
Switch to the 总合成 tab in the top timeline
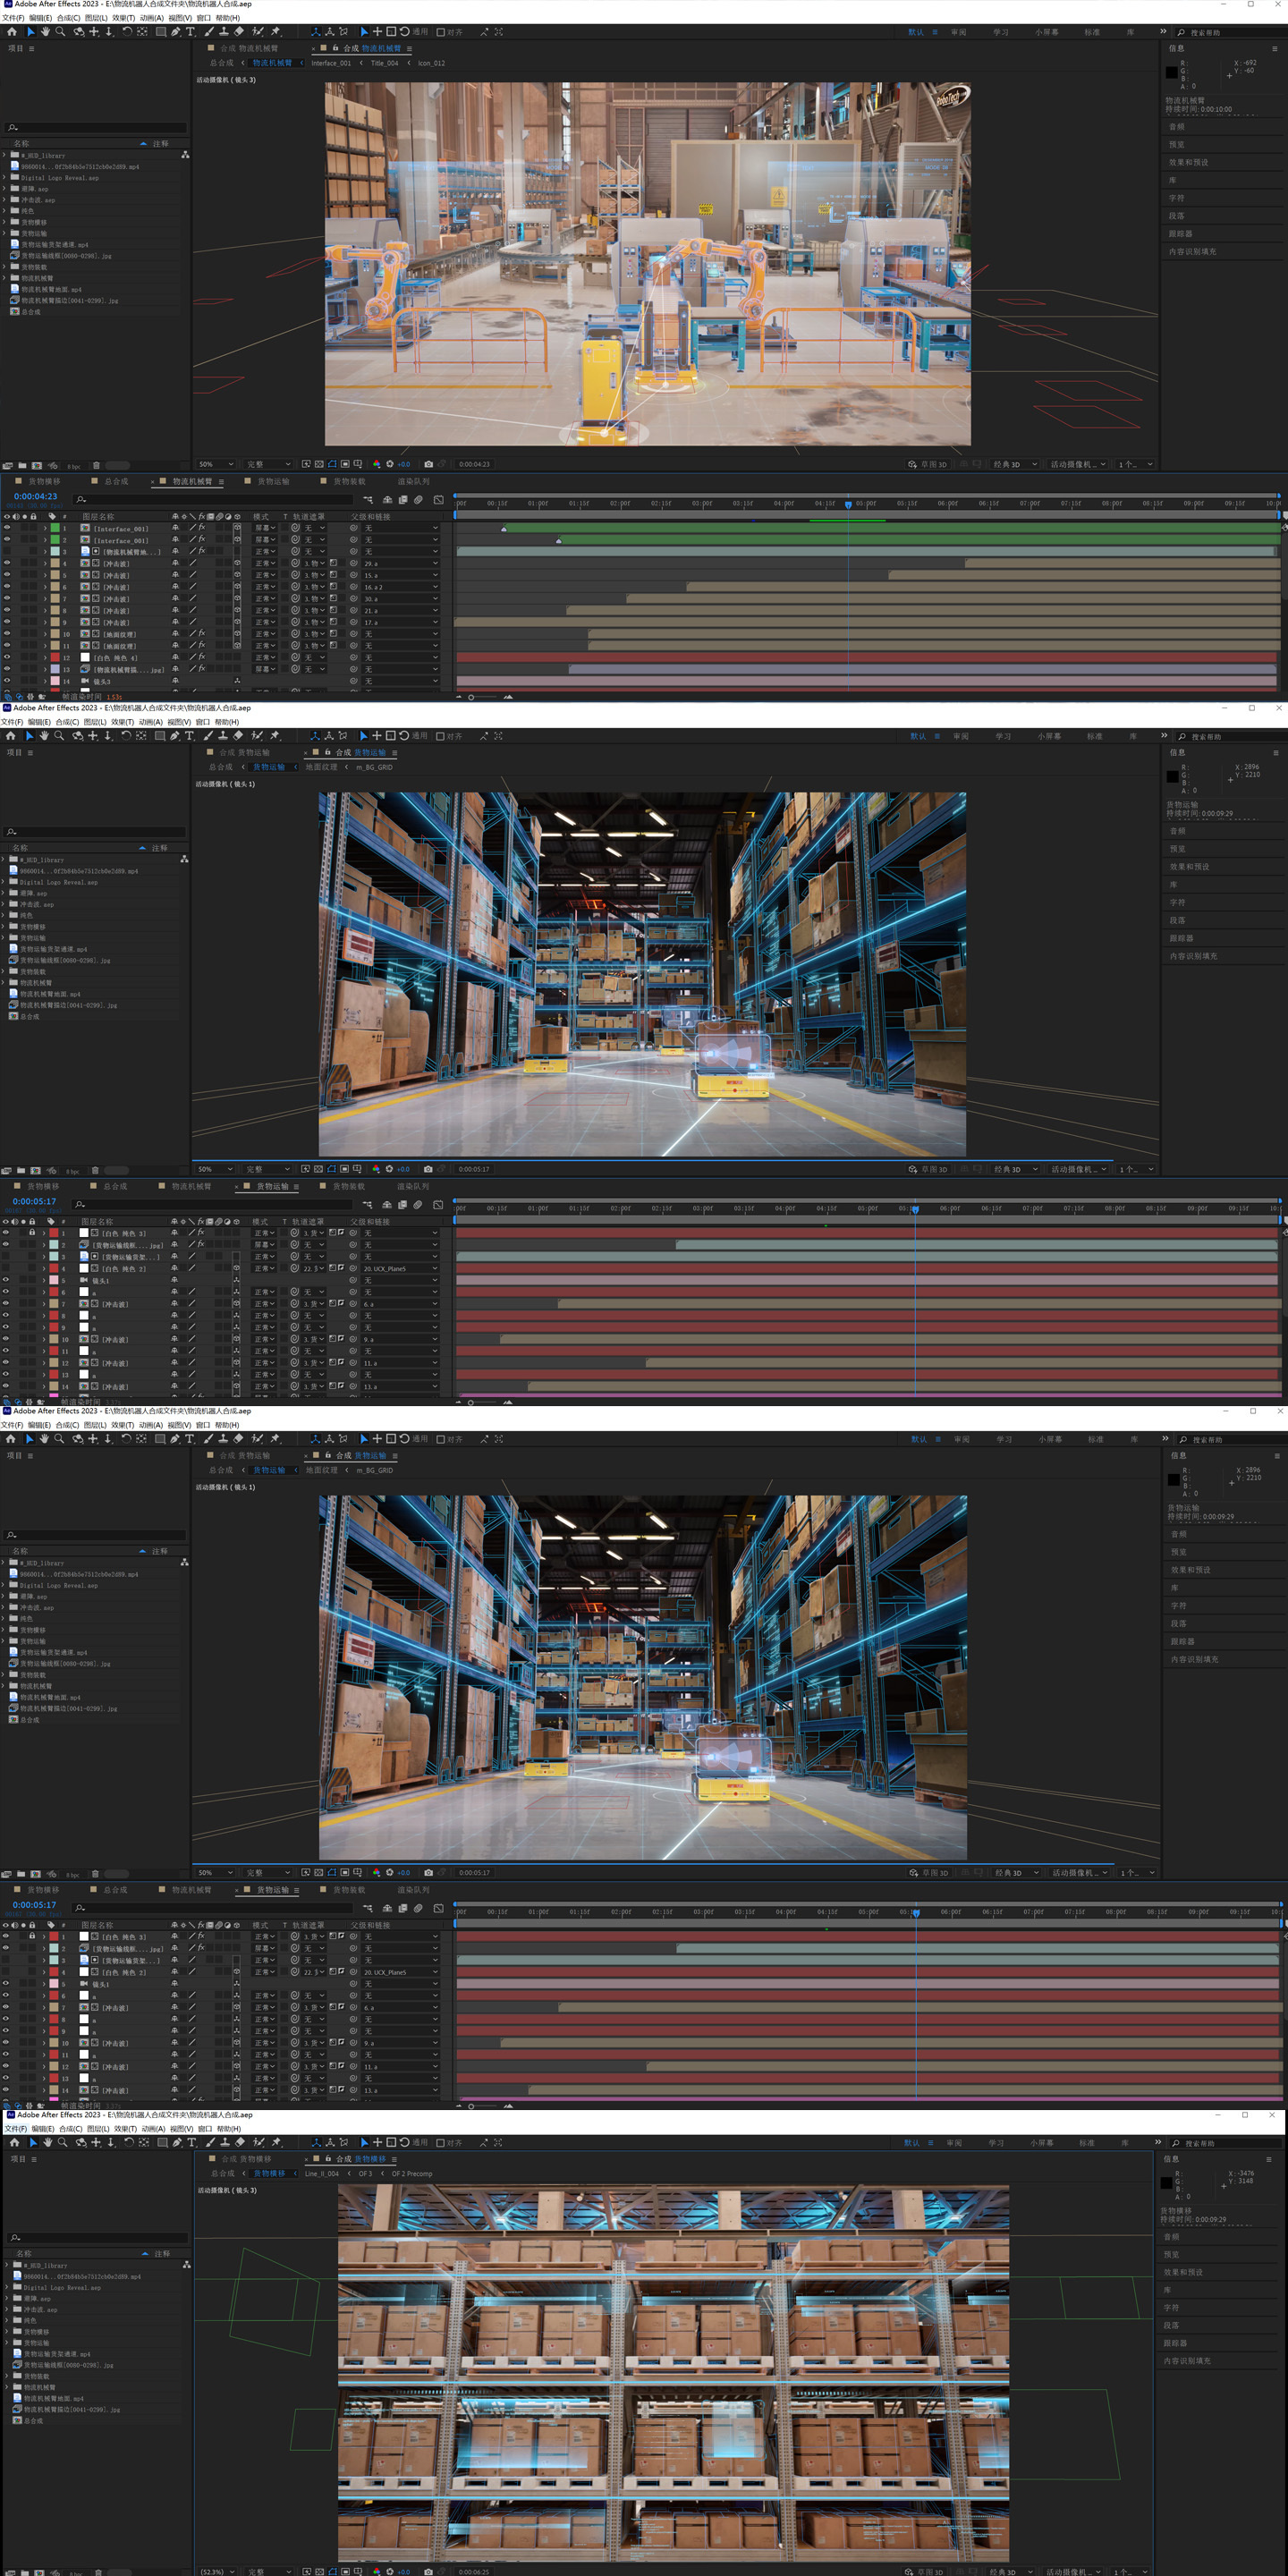coord(117,481)
